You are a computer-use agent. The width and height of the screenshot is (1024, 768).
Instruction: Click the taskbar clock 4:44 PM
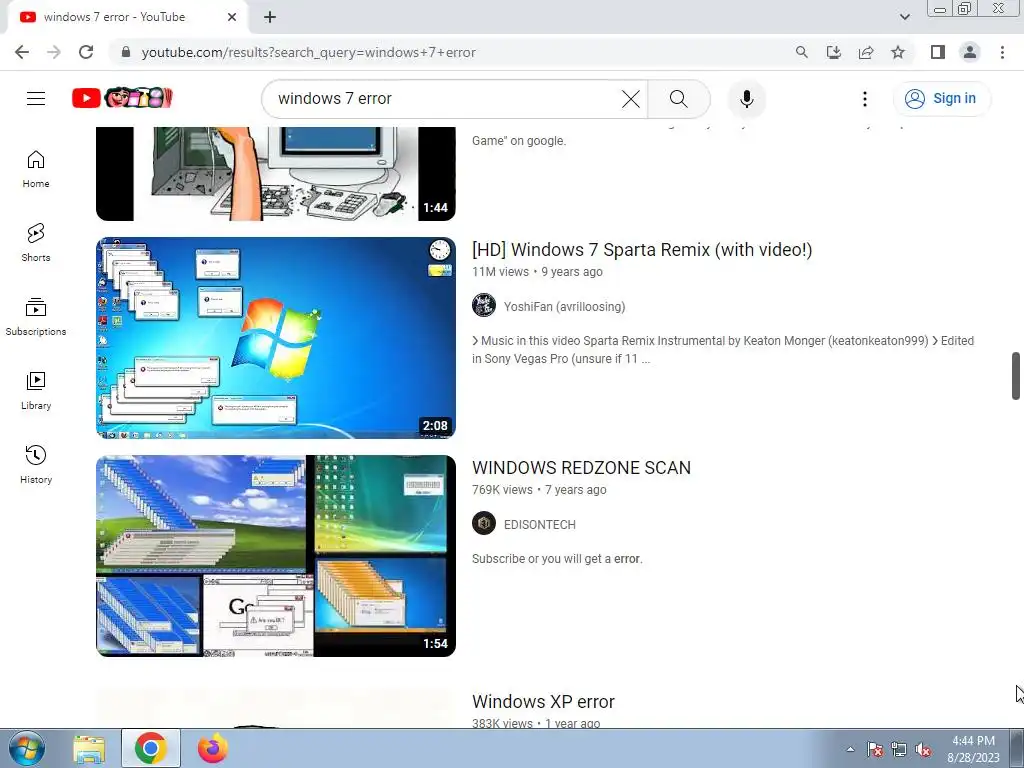tap(973, 749)
